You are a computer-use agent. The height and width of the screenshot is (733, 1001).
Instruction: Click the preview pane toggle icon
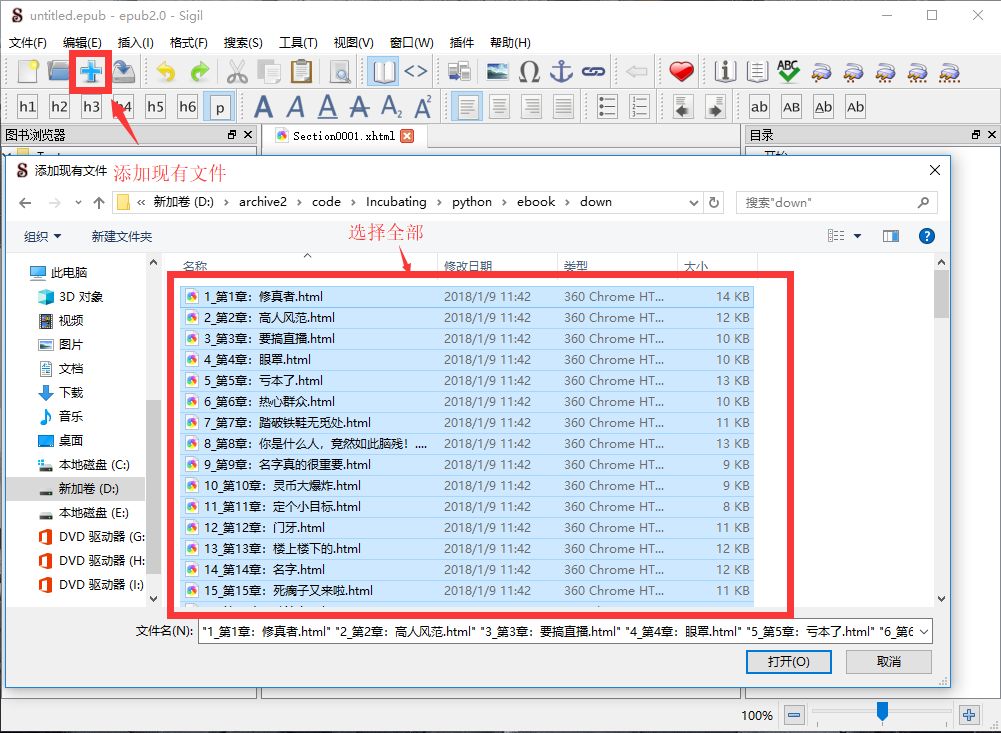pyautogui.click(x=891, y=236)
